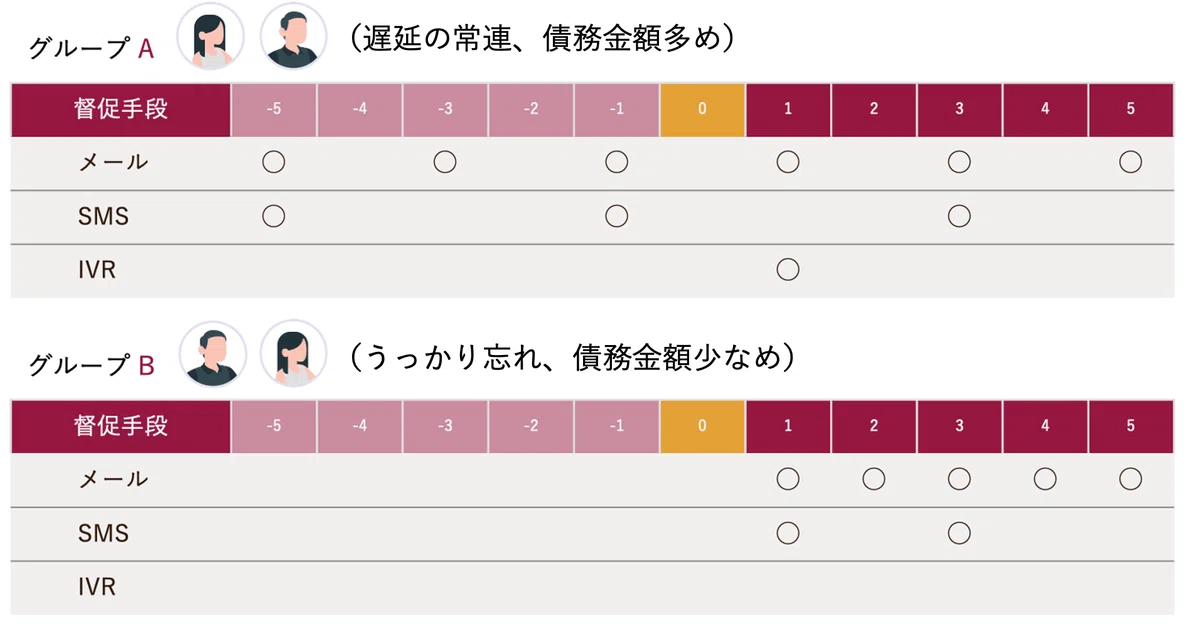This screenshot has width=1200, height=631.
Task: Click the SMS row label in Group A
Action: (103, 216)
